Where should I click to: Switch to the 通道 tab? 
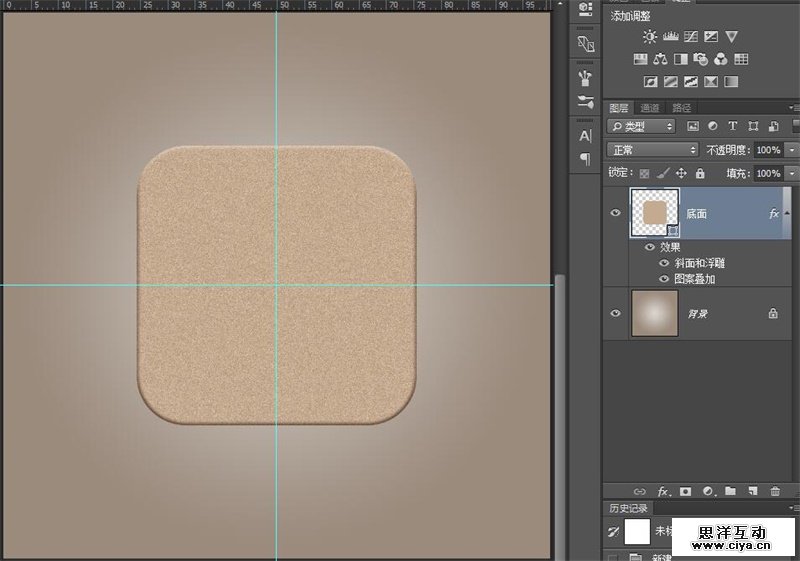tap(650, 108)
